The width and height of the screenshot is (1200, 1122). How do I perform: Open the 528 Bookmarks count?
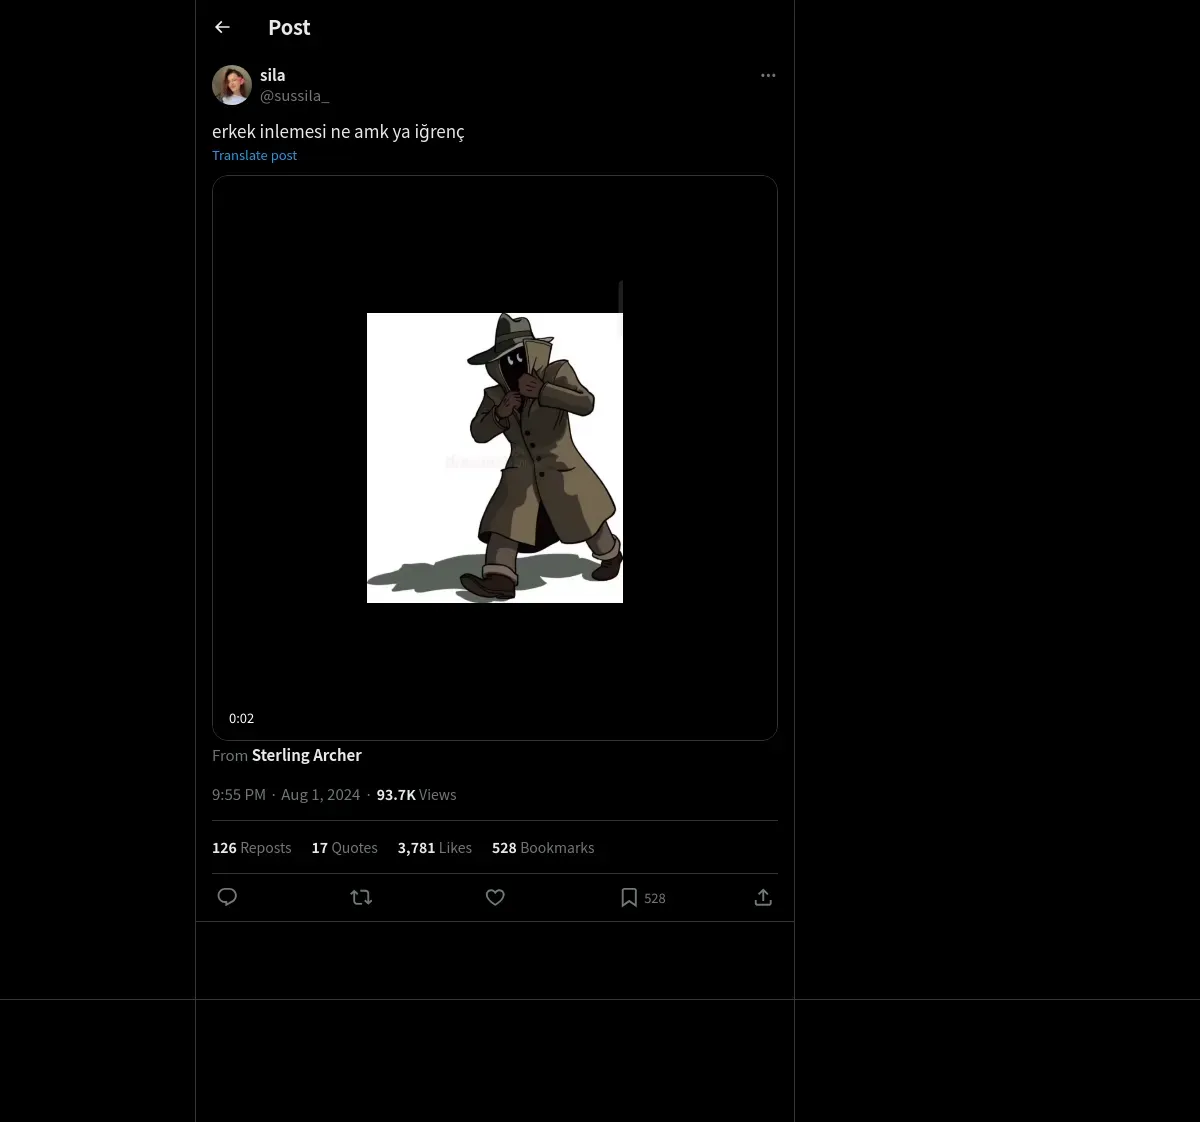[x=543, y=848]
